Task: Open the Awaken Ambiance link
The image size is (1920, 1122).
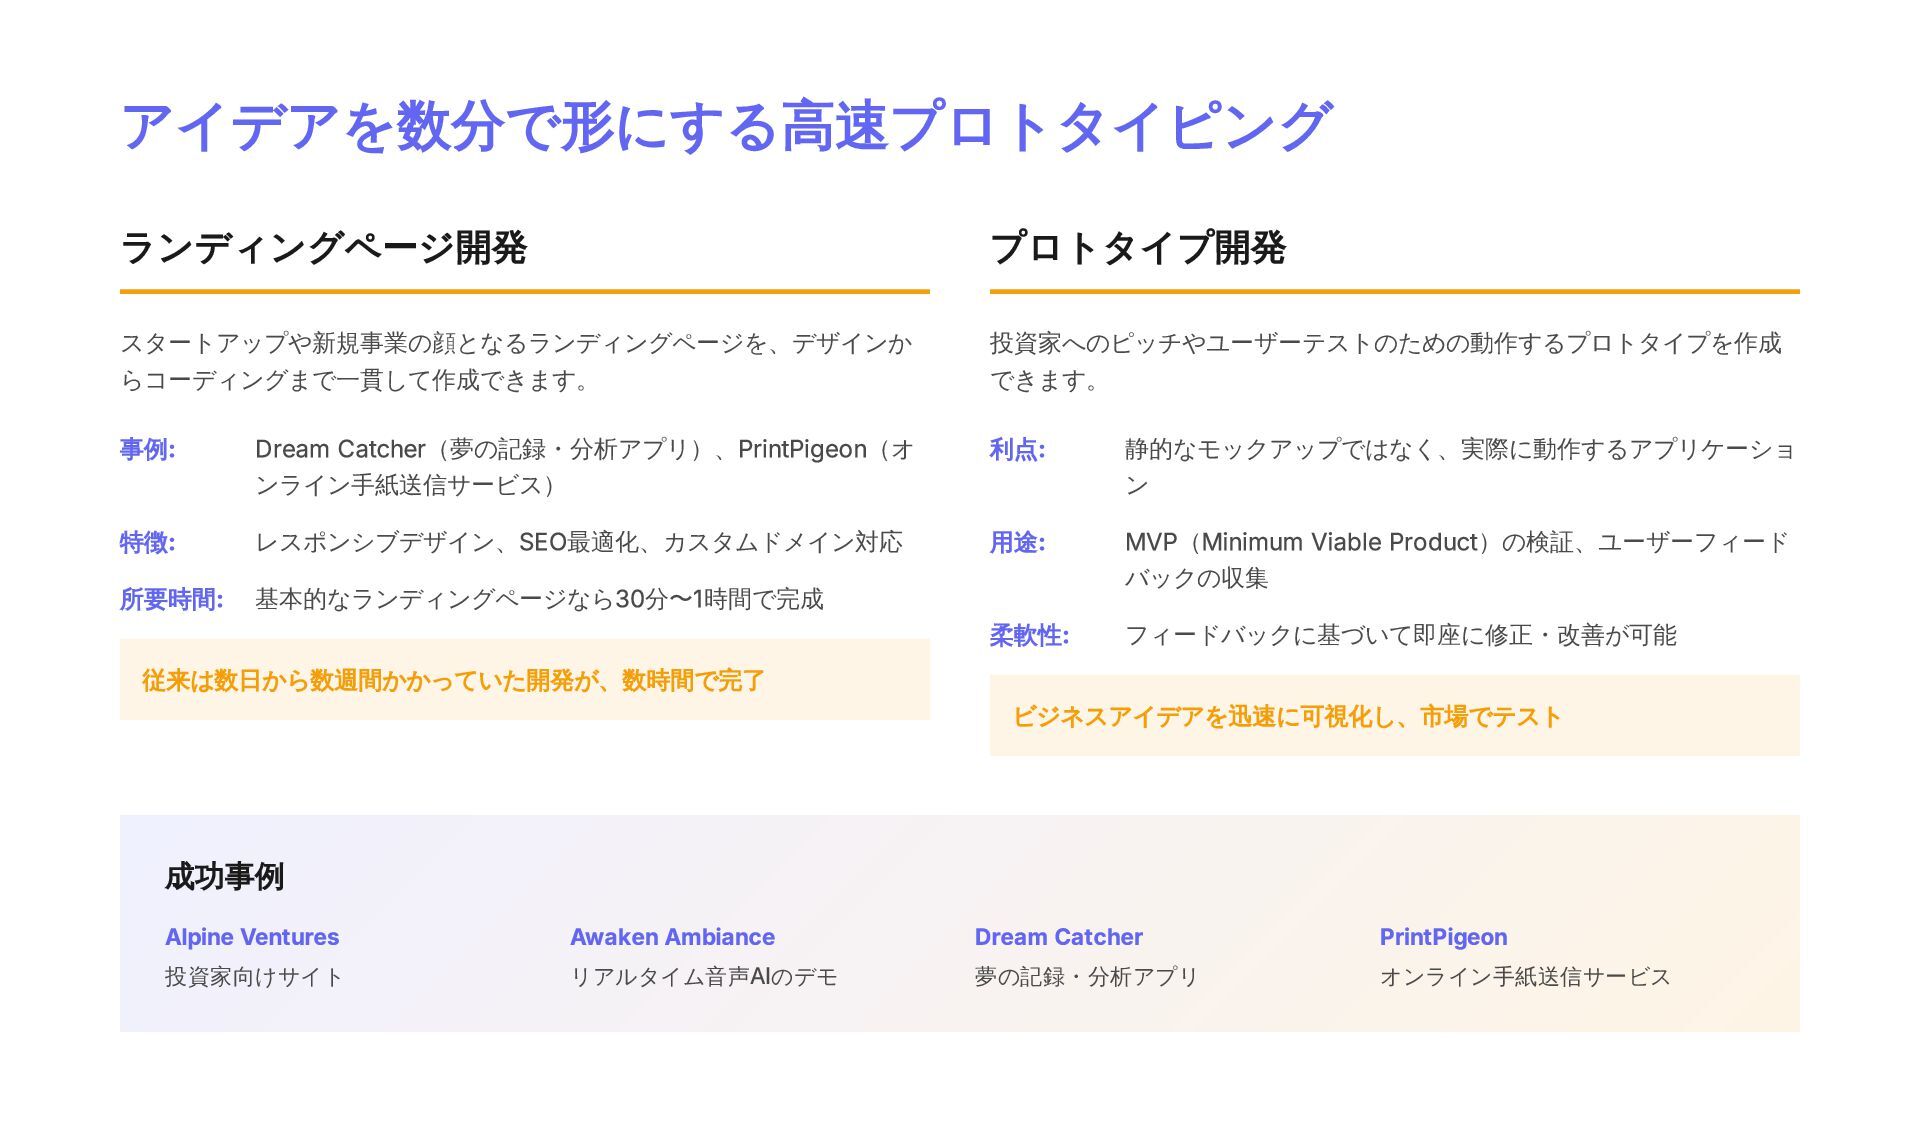Action: [x=672, y=937]
